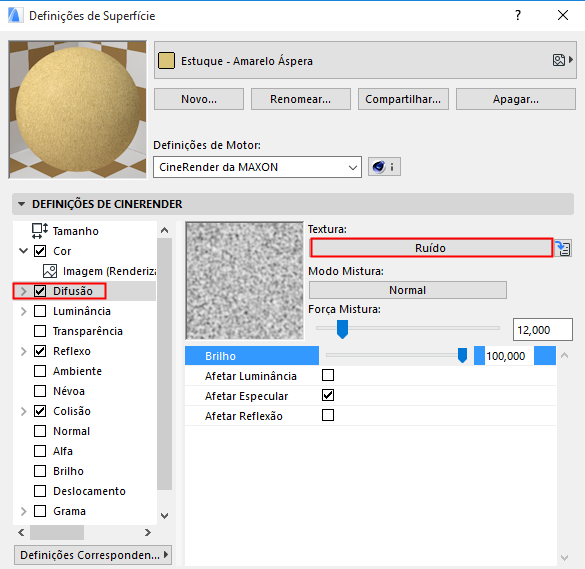
Task: Click channel list scroll up arrow
Action: (165, 231)
